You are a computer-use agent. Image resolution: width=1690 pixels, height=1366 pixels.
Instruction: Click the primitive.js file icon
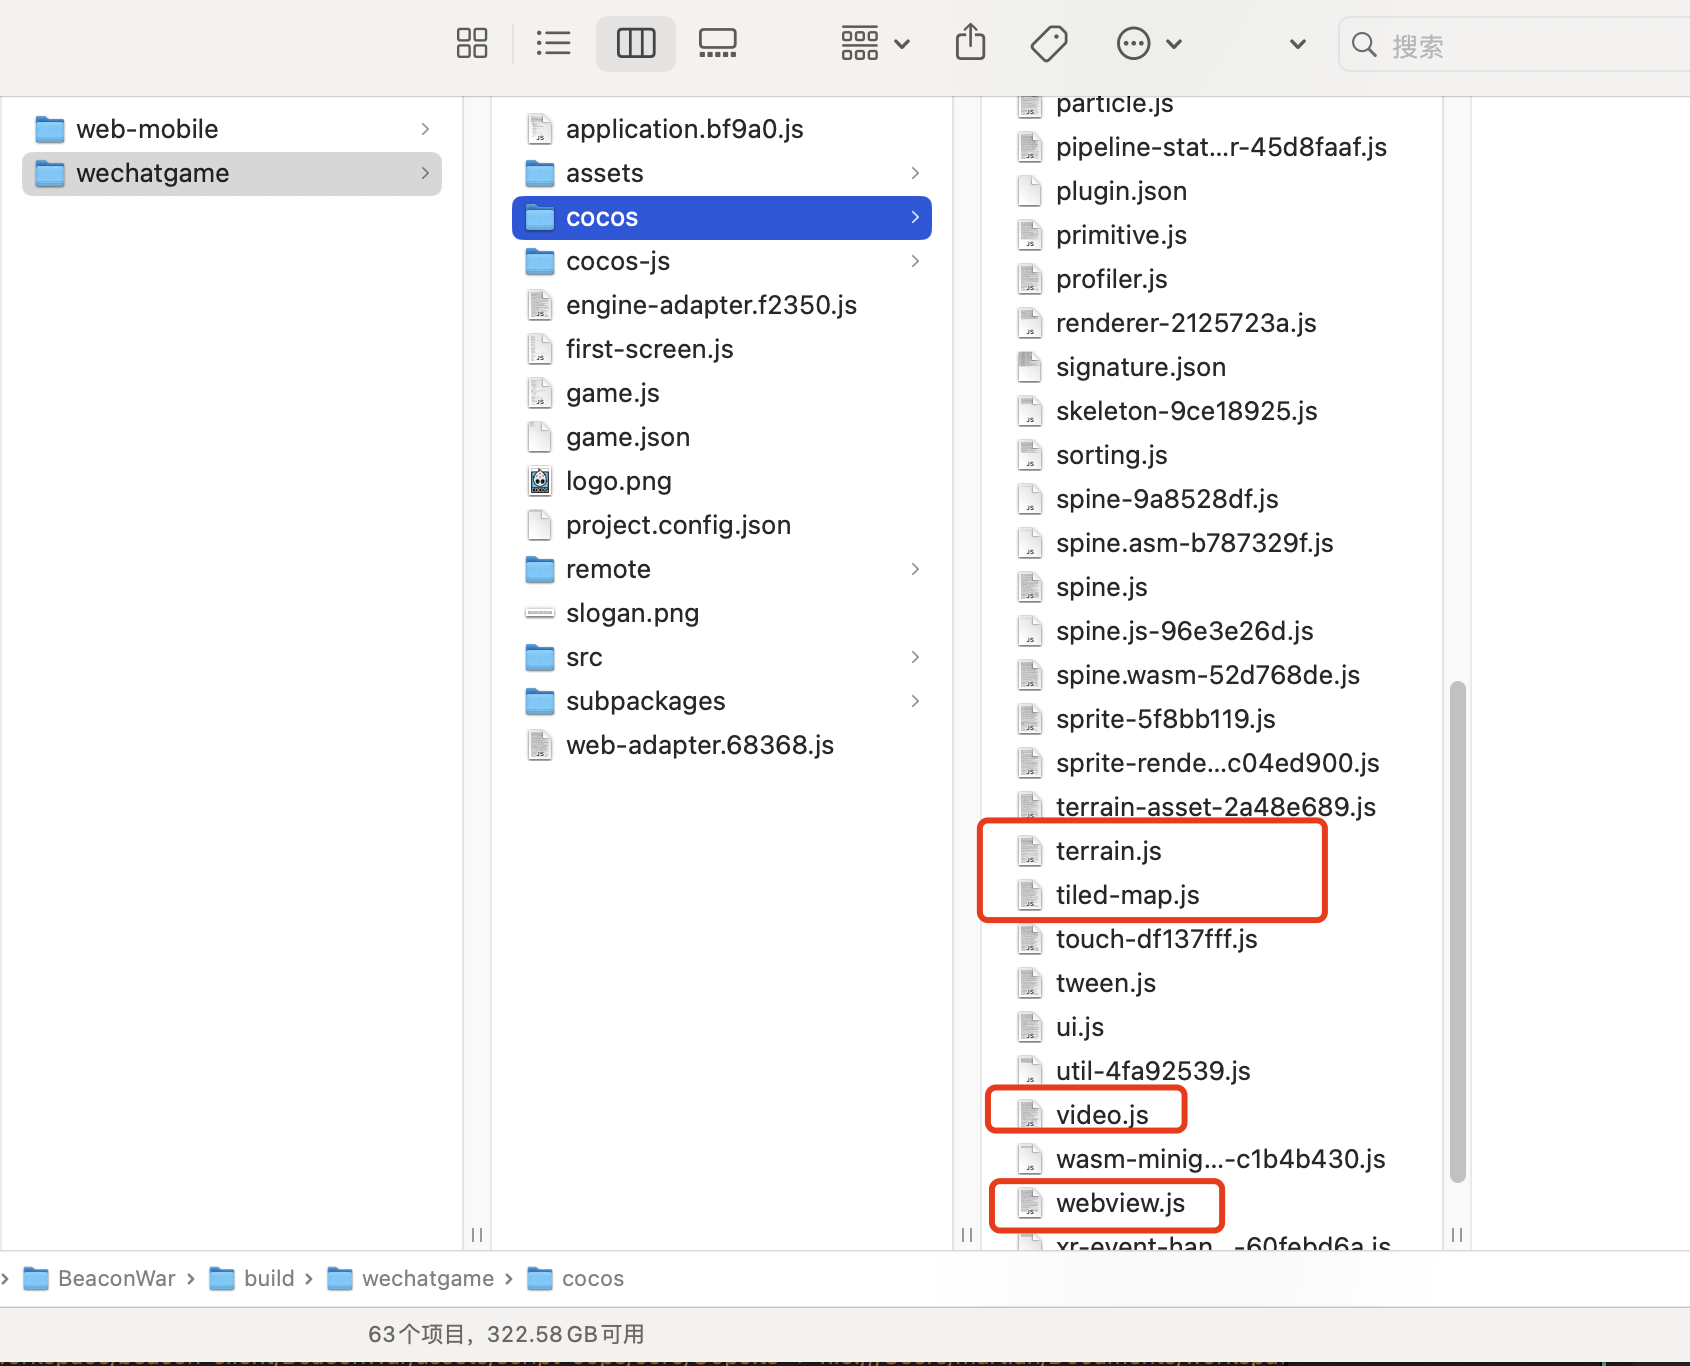point(1030,235)
